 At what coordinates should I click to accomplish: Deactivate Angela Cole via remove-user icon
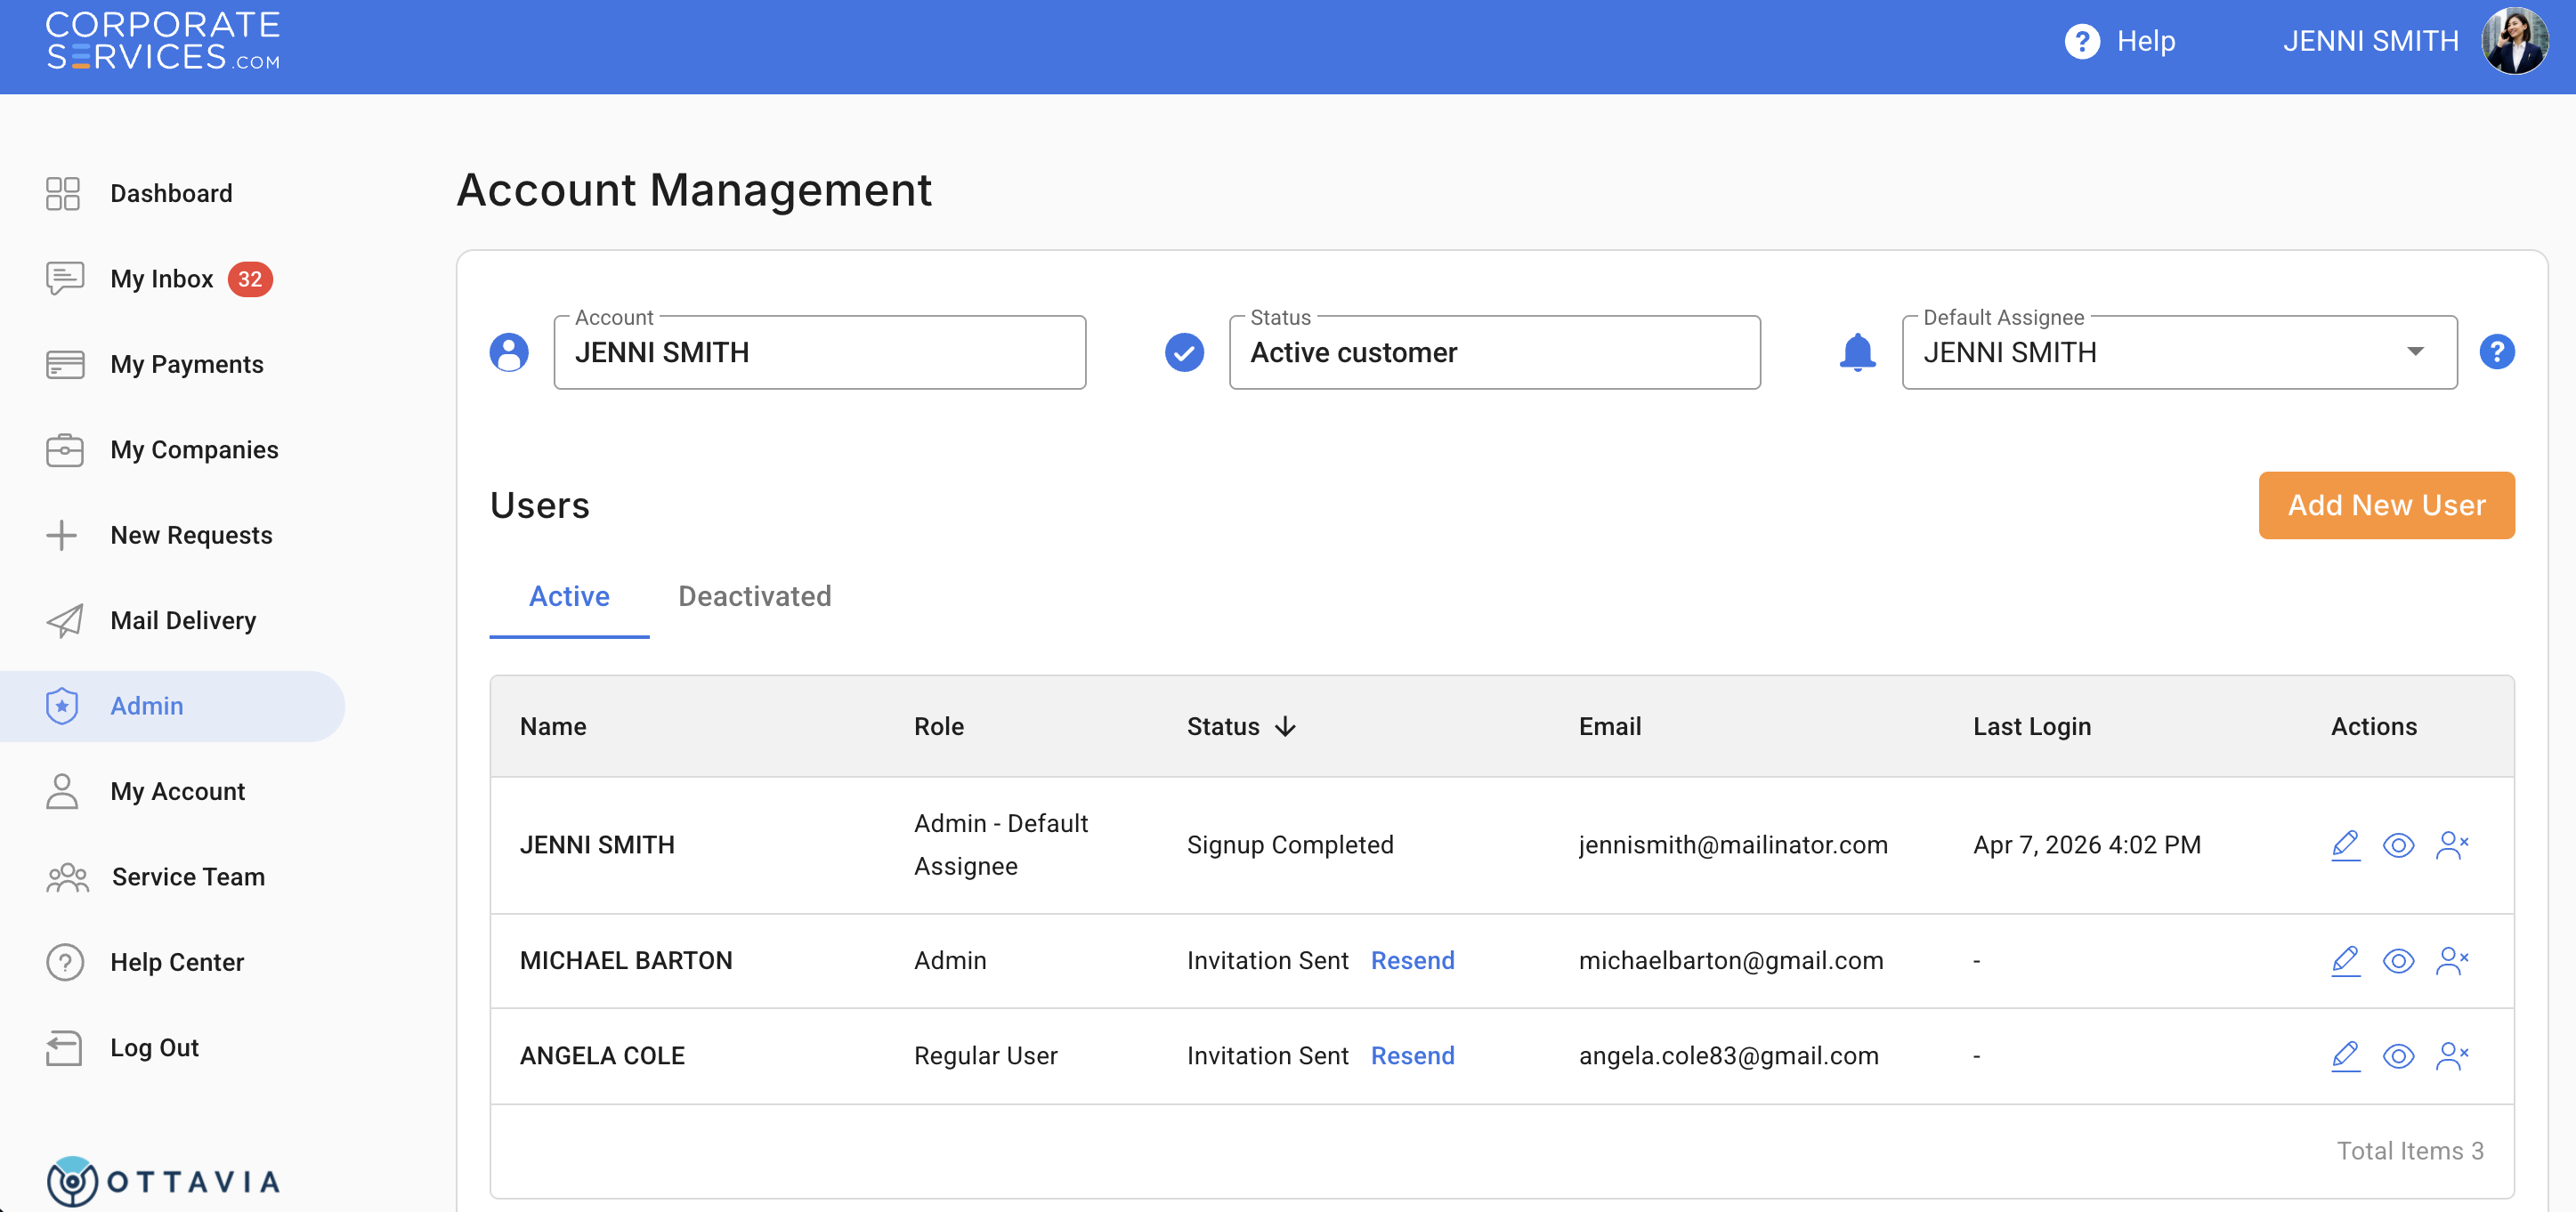(2452, 1056)
